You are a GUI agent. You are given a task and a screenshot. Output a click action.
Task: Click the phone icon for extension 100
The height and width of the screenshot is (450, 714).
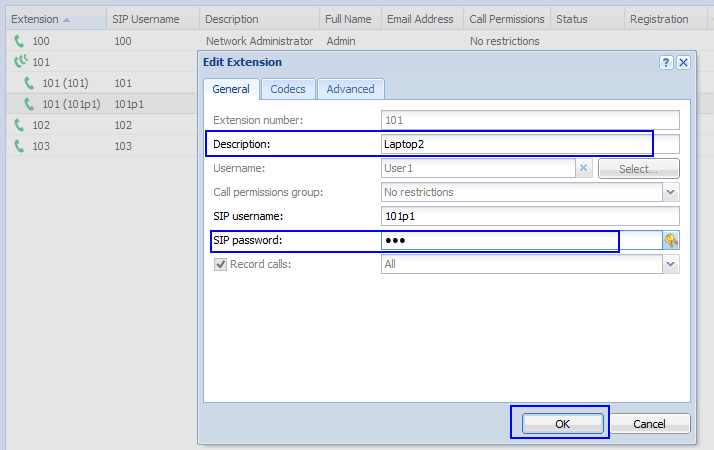click(19, 41)
